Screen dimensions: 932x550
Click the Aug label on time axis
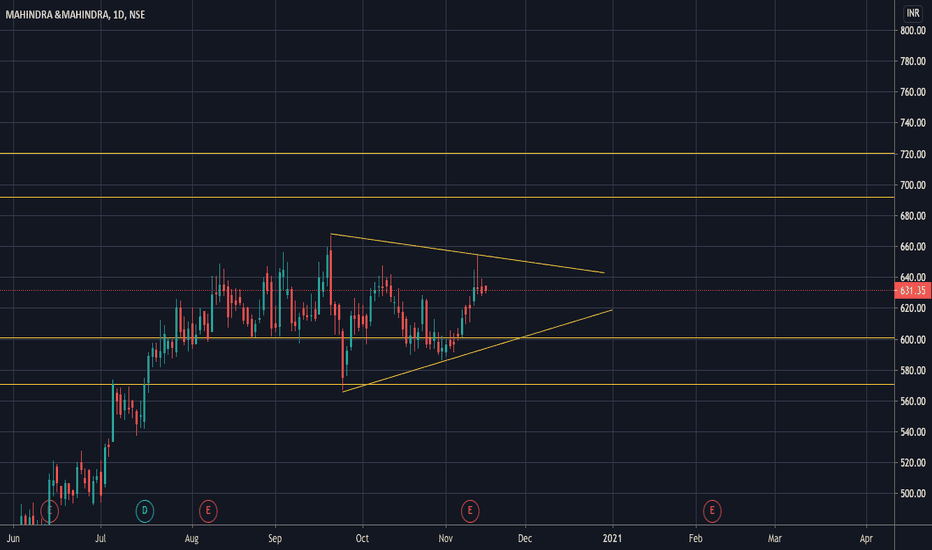pyautogui.click(x=191, y=539)
